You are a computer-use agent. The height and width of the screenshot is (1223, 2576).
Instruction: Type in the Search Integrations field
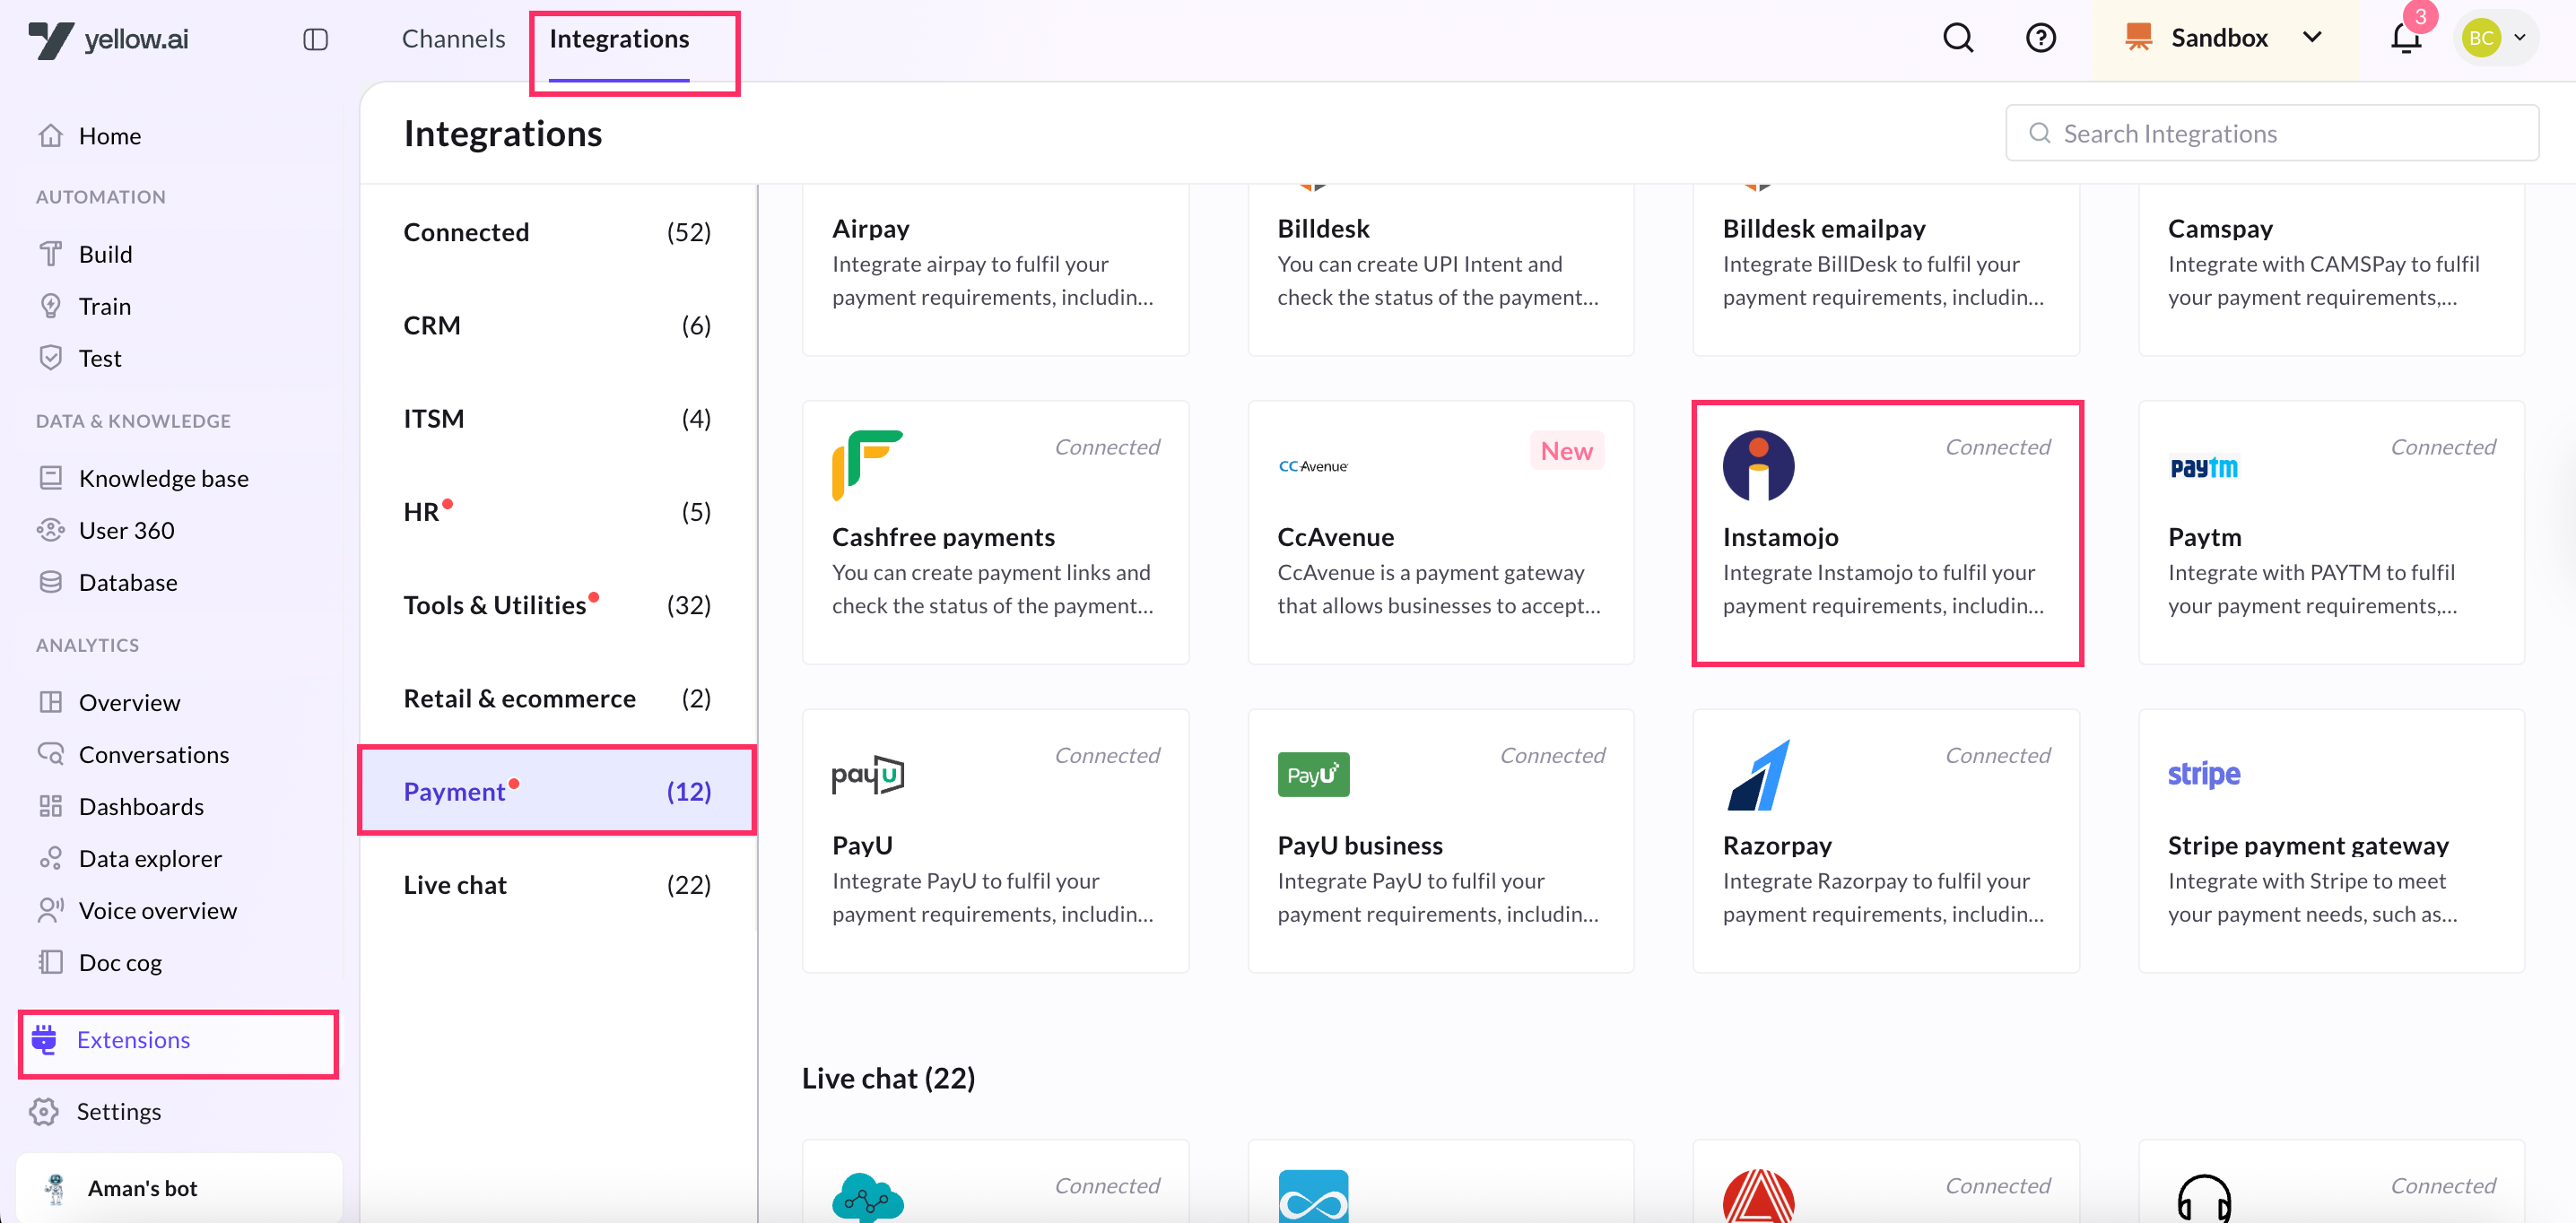pyautogui.click(x=2271, y=133)
